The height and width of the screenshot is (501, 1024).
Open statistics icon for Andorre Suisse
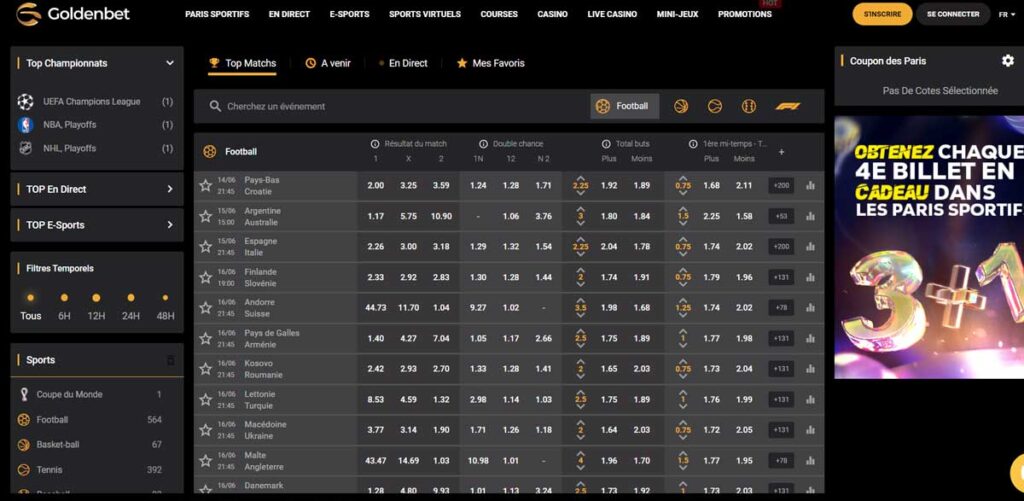click(x=810, y=308)
